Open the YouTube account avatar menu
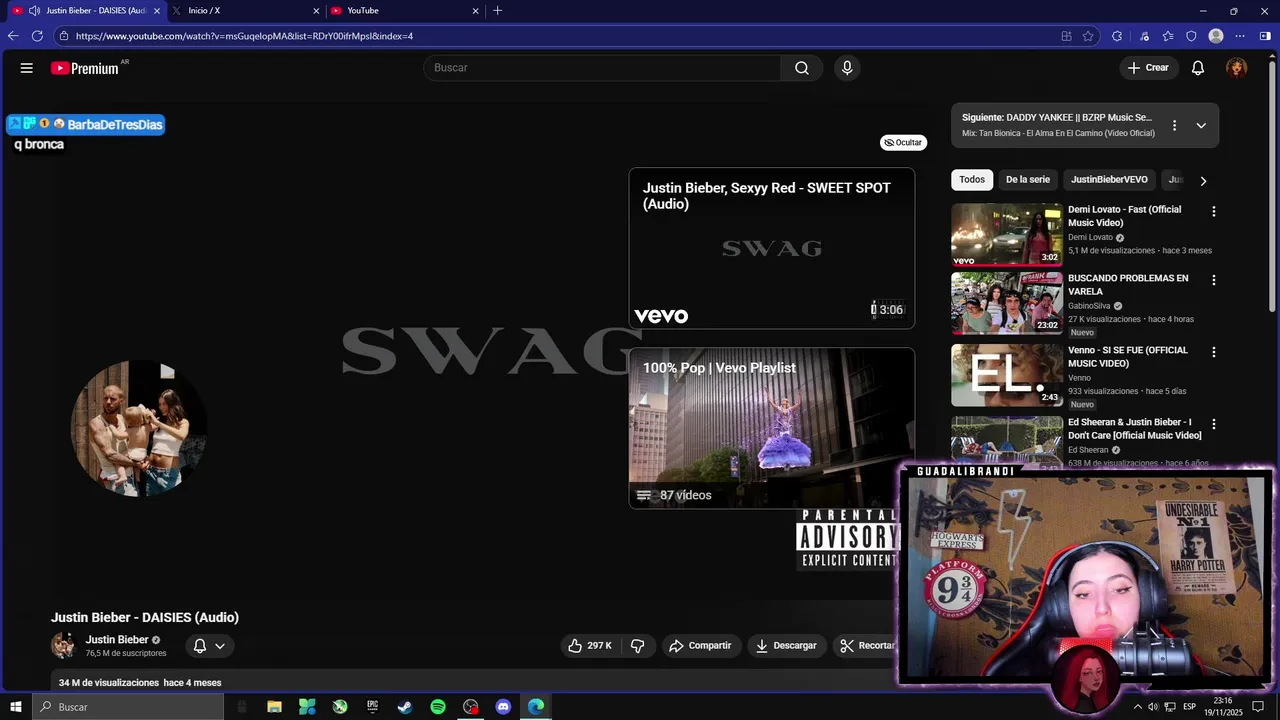Screen dimensions: 1280x720 click(1237, 68)
